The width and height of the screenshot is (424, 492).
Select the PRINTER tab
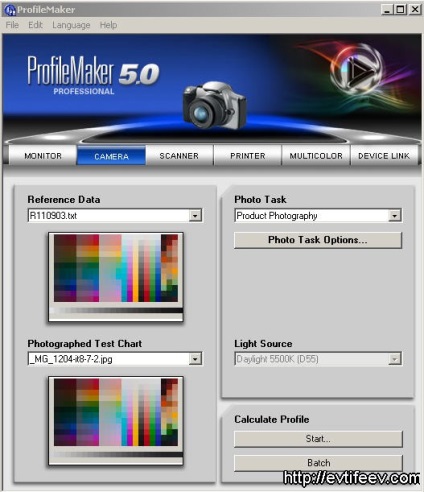coord(248,156)
